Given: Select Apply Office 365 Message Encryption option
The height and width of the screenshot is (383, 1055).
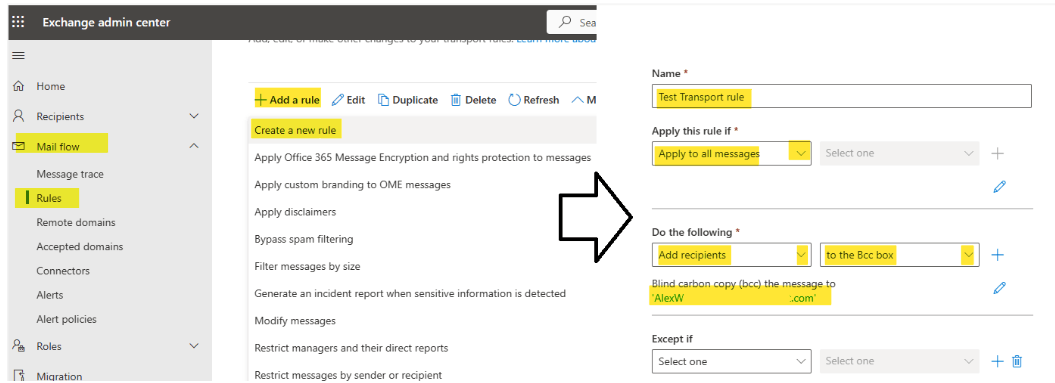Looking at the screenshot, I should pos(423,157).
